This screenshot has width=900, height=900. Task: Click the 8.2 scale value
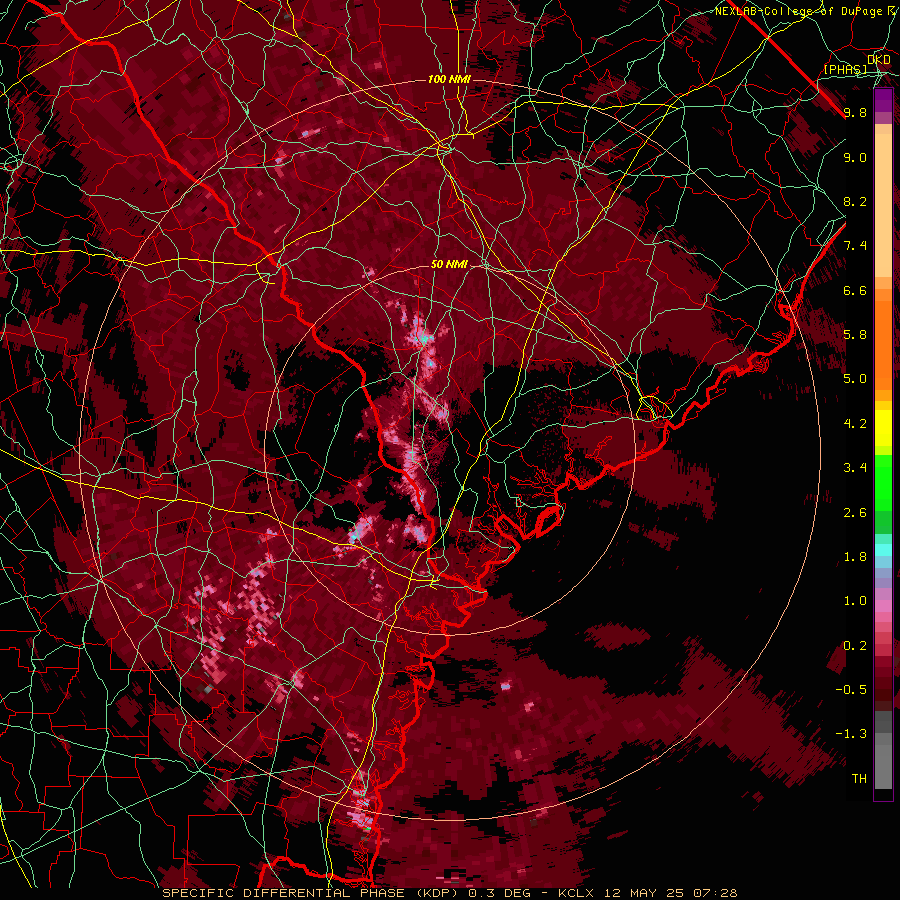coord(855,201)
